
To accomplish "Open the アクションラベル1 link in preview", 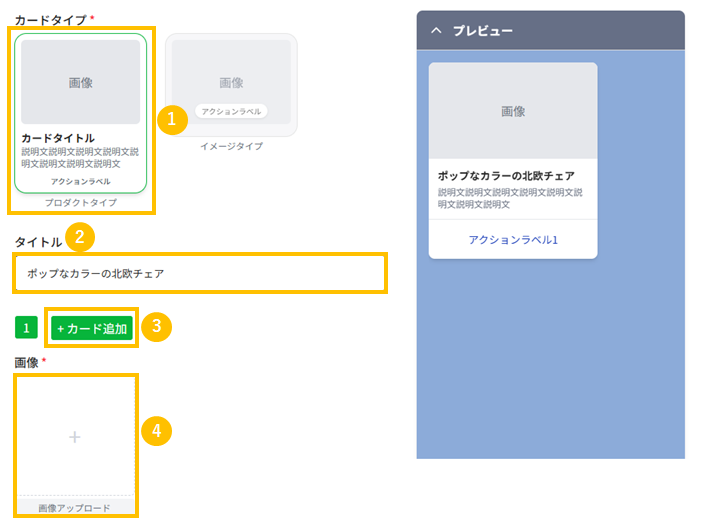I will 513,240.
